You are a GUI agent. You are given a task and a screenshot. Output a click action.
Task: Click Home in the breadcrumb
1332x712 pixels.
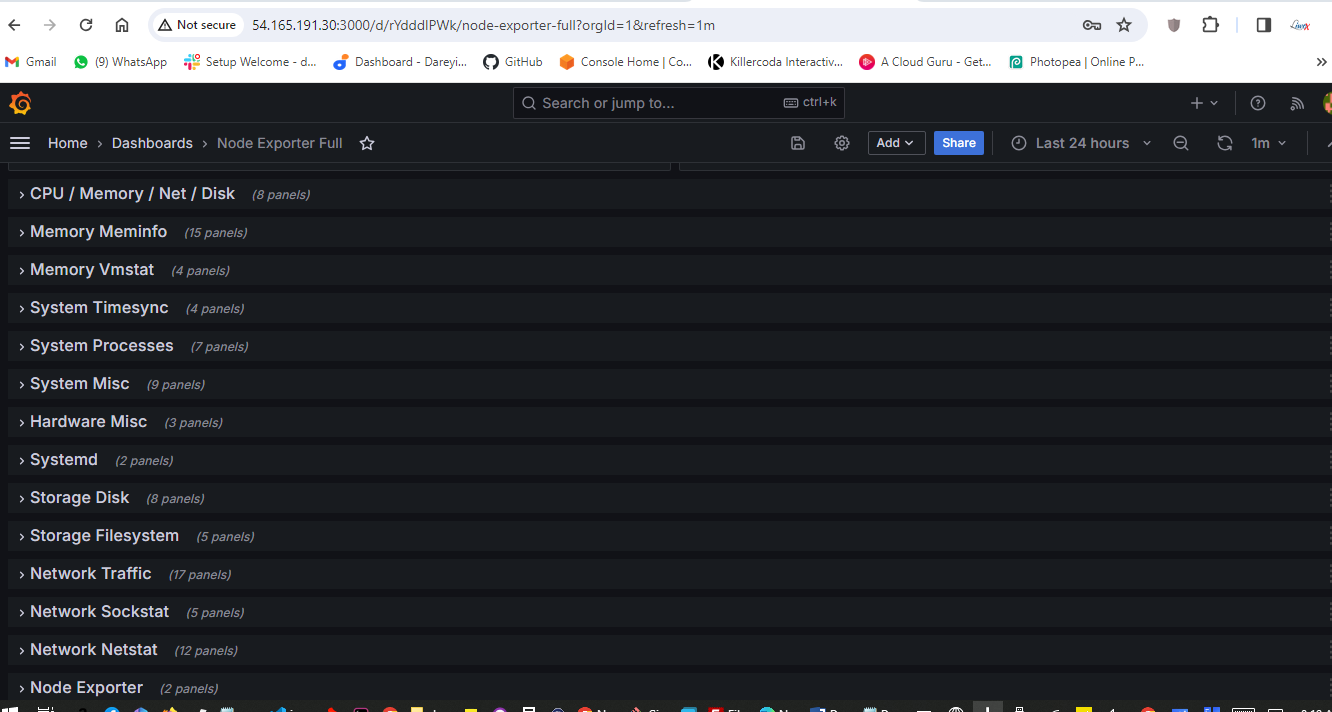pyautogui.click(x=68, y=143)
